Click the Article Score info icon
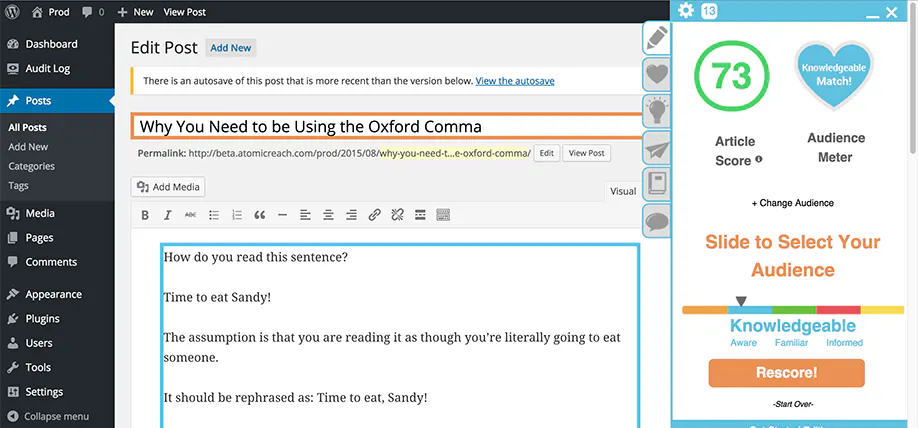 [759, 159]
